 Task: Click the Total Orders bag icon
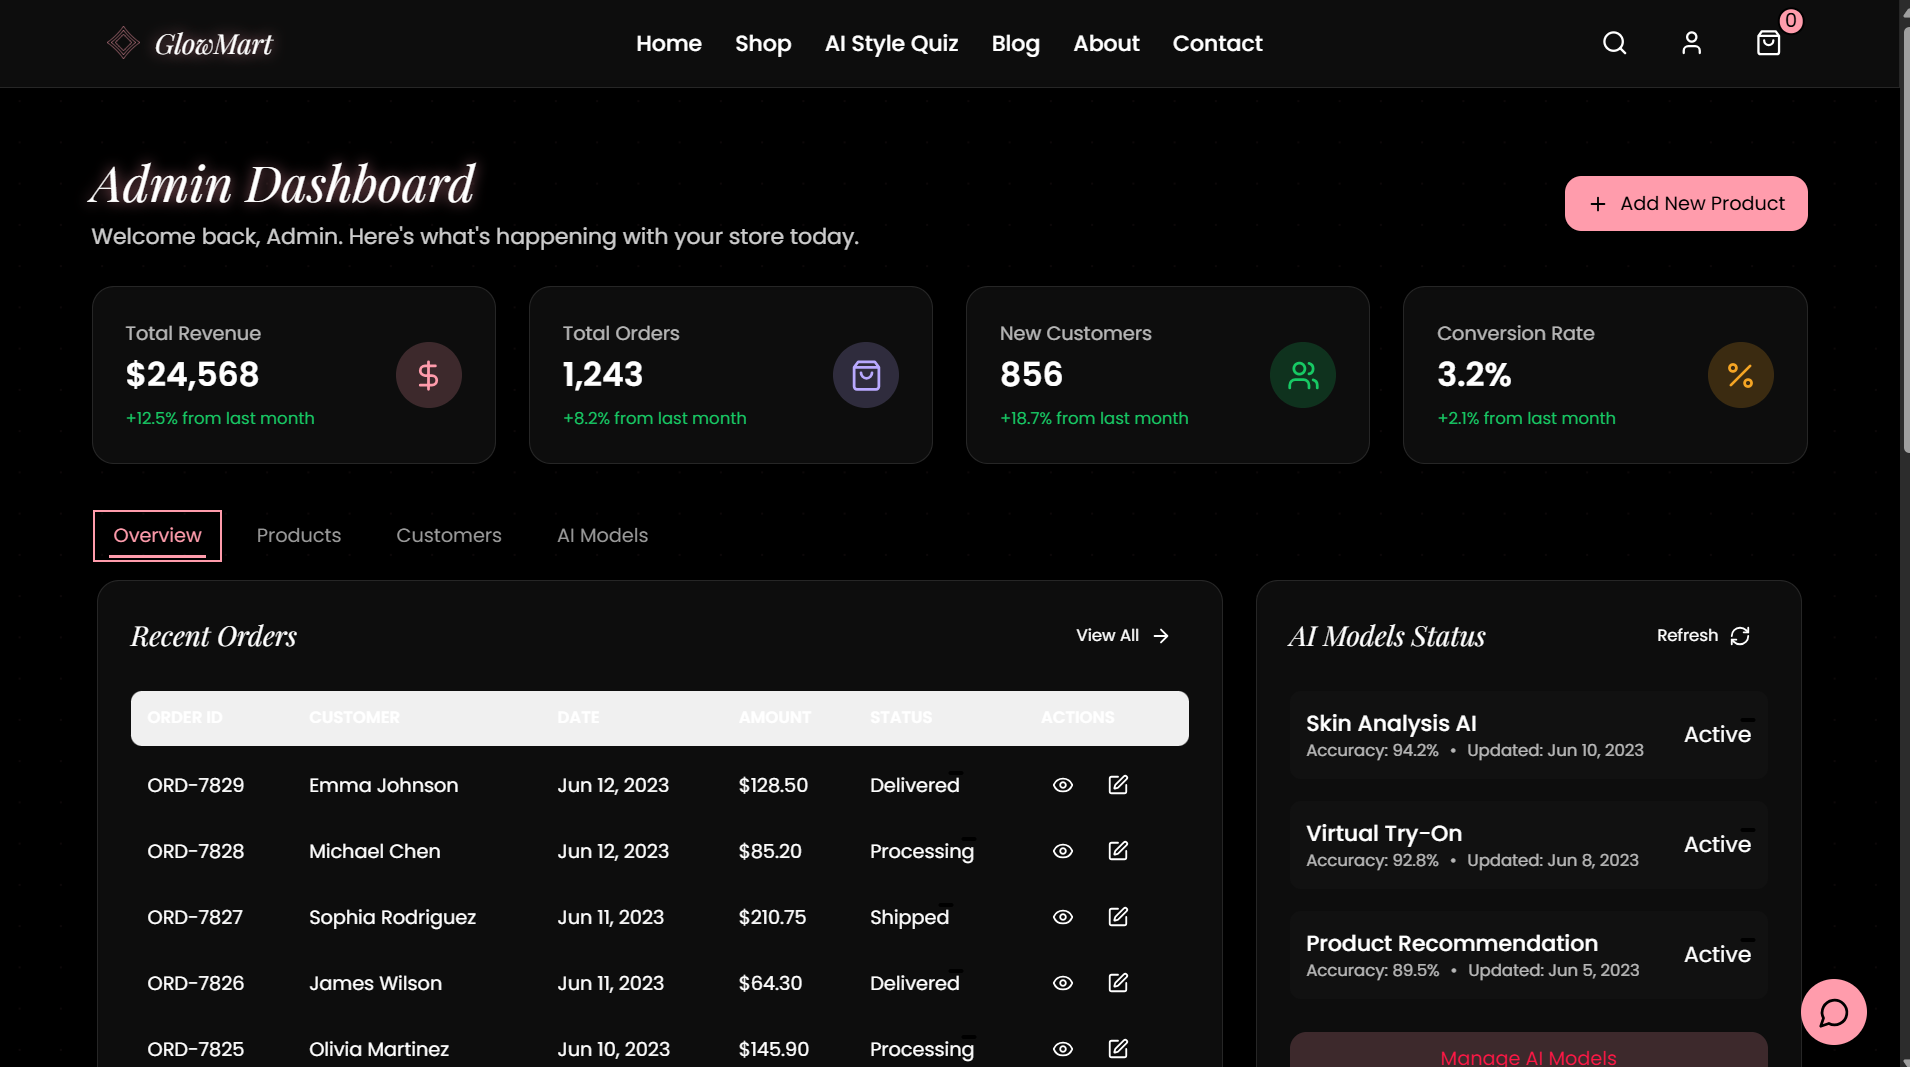866,375
